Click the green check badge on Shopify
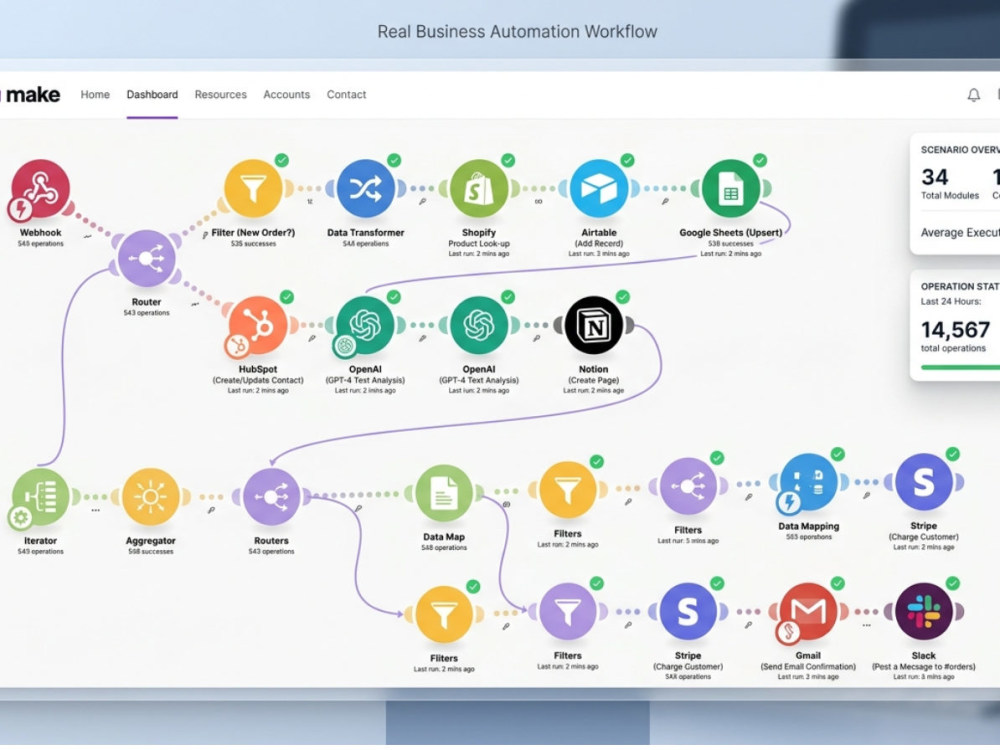Screen dimensions: 1000x750 pos(508,160)
